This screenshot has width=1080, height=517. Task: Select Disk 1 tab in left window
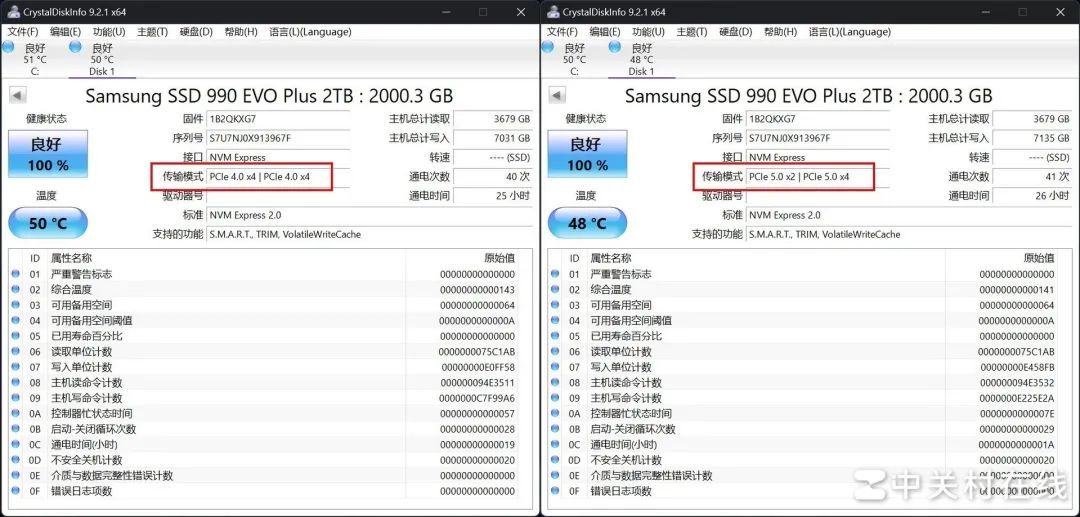tap(102, 59)
